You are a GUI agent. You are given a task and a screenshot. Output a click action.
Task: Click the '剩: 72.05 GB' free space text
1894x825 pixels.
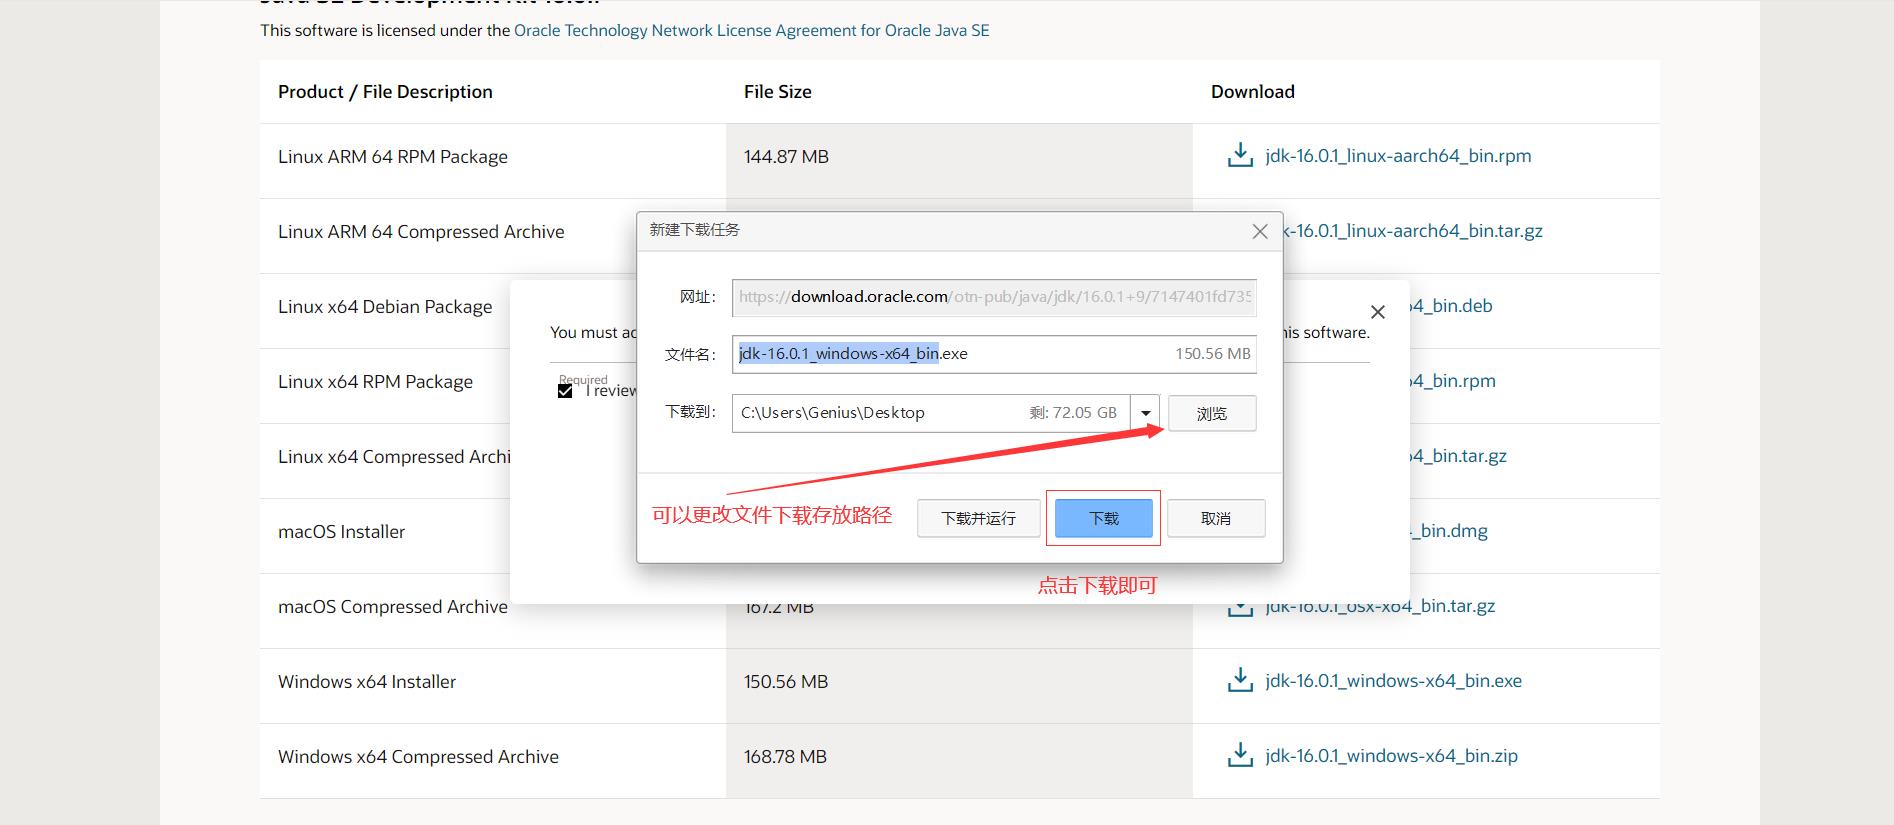click(x=1073, y=412)
